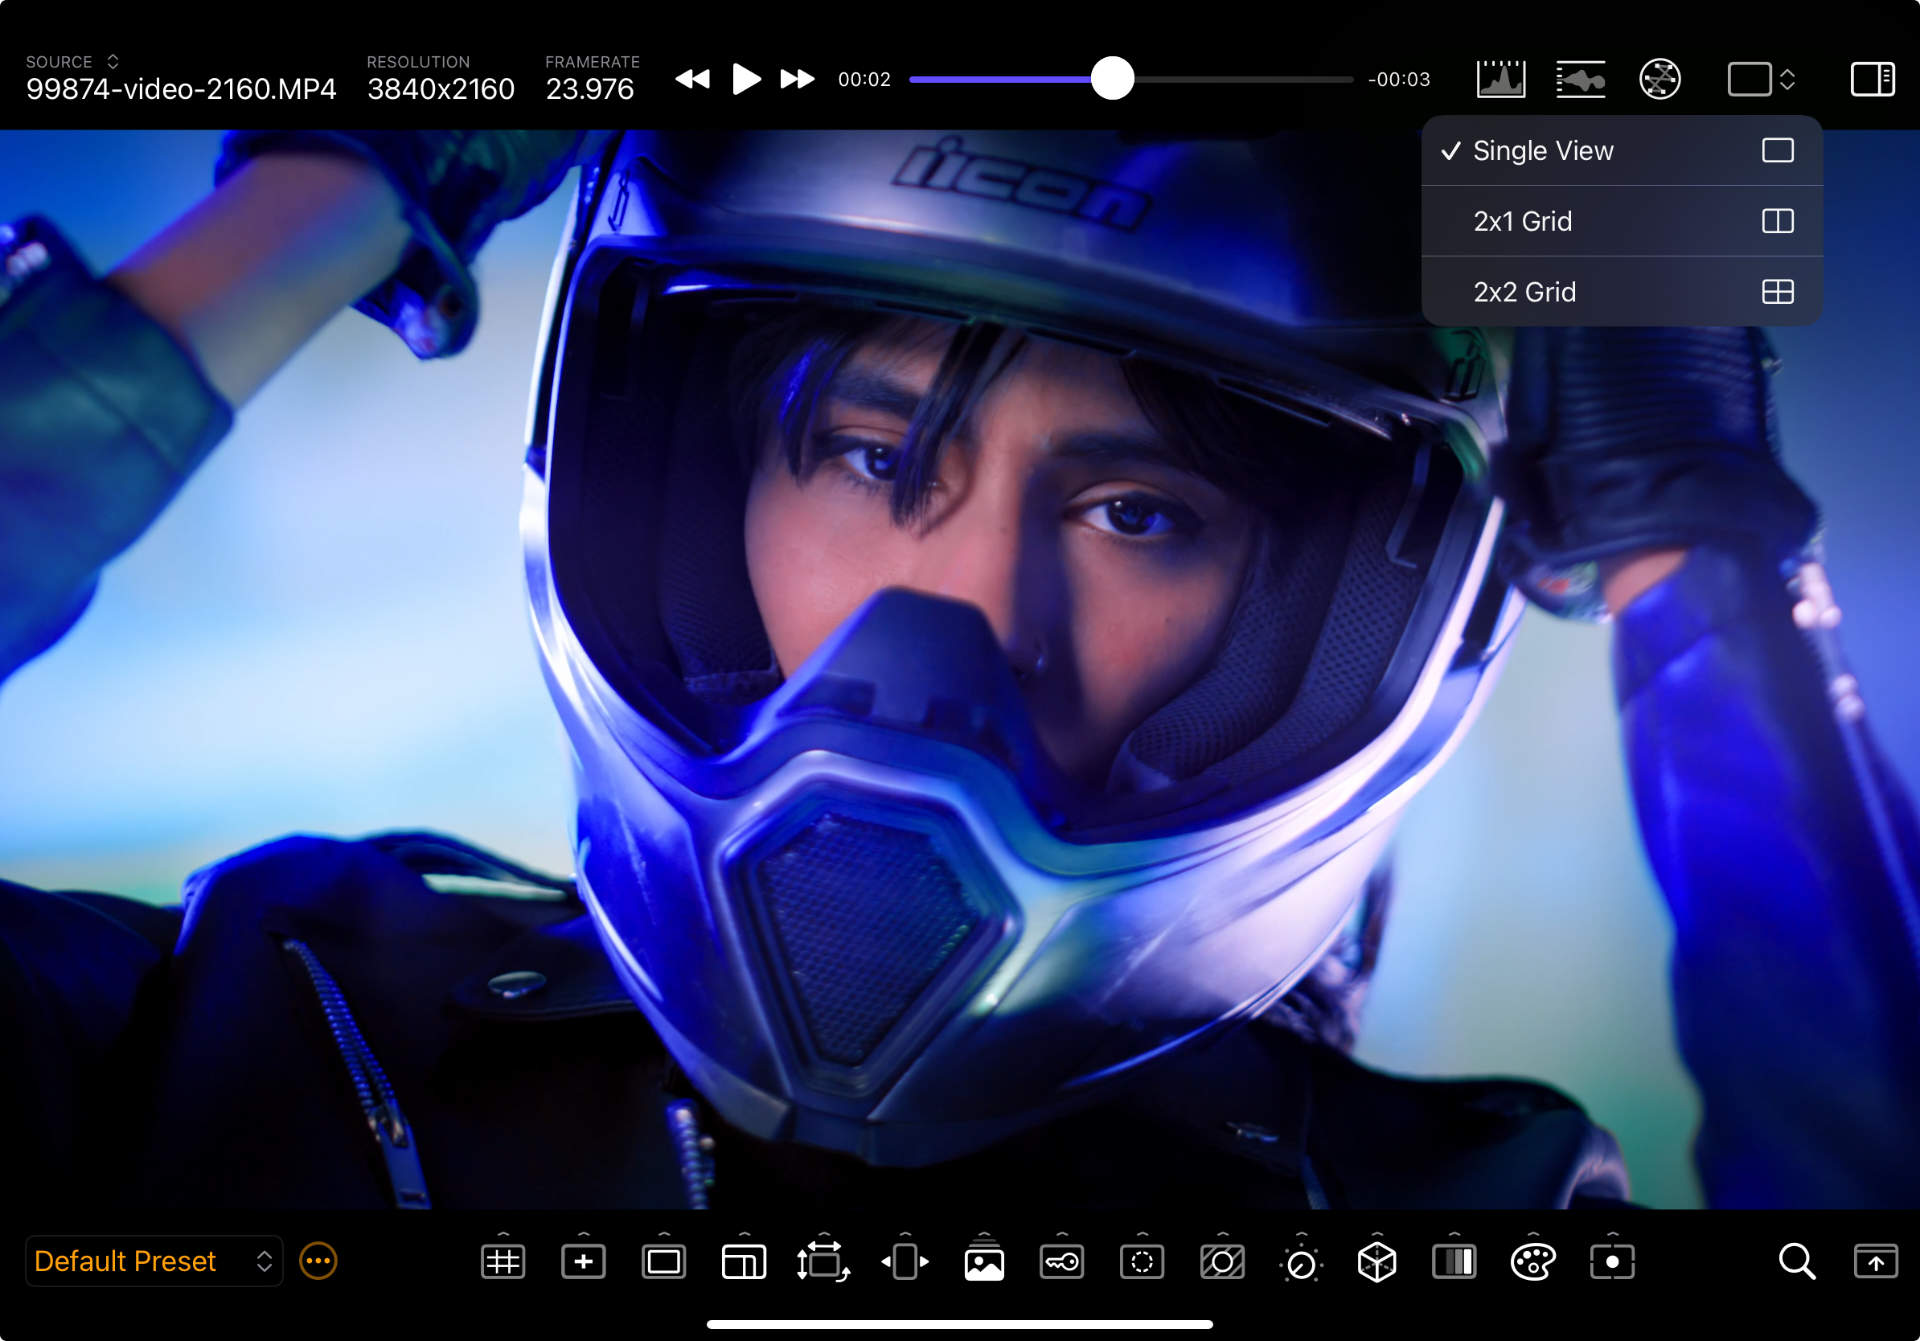Image resolution: width=1920 pixels, height=1341 pixels.
Task: Click the key icon tool
Action: (1062, 1262)
